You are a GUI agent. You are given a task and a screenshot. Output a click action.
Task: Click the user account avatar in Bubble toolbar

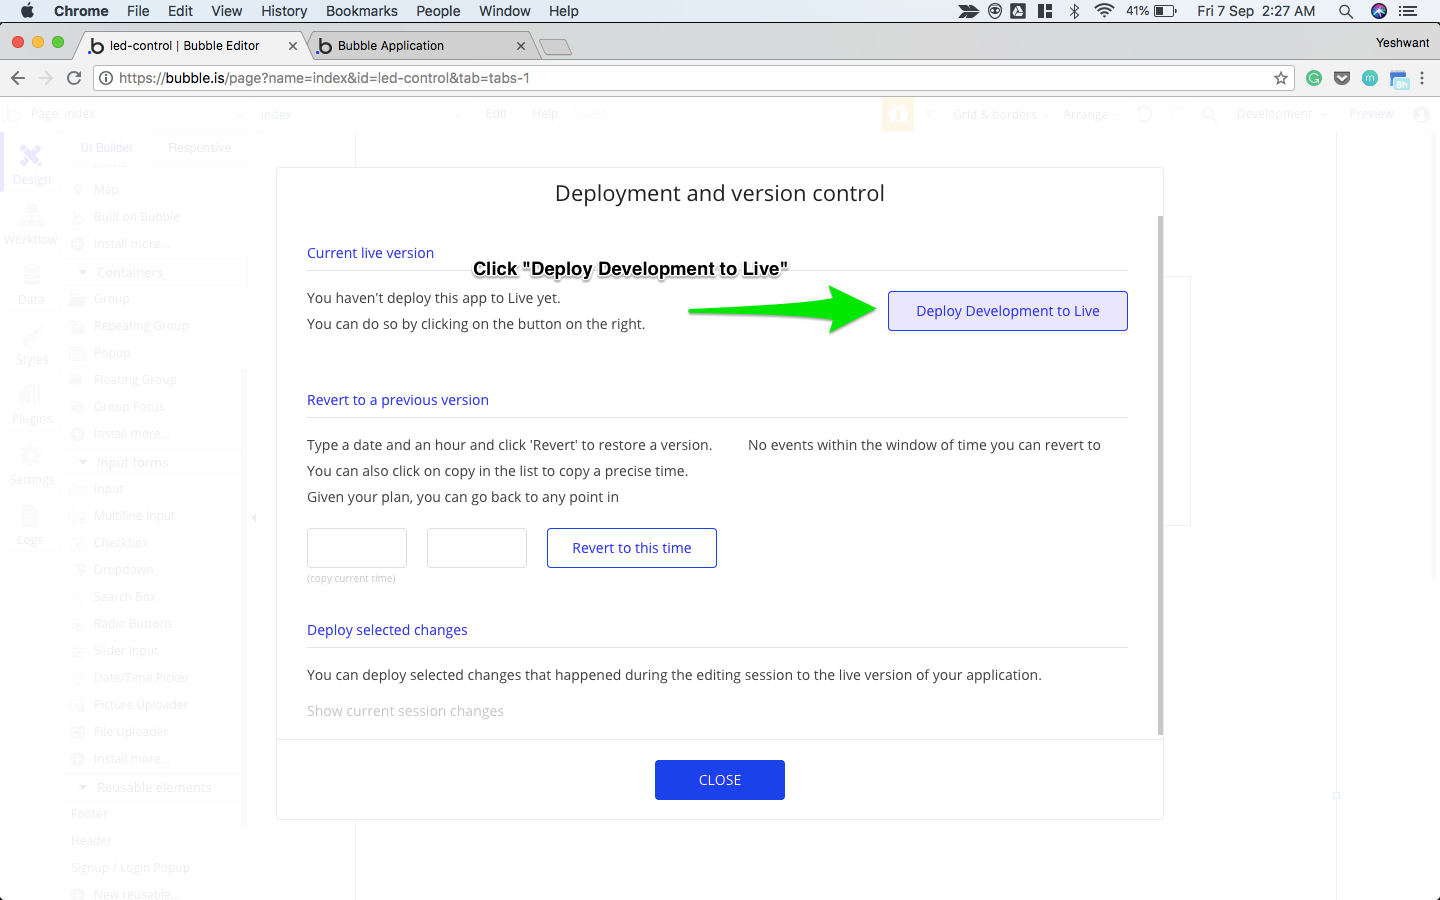(1421, 114)
